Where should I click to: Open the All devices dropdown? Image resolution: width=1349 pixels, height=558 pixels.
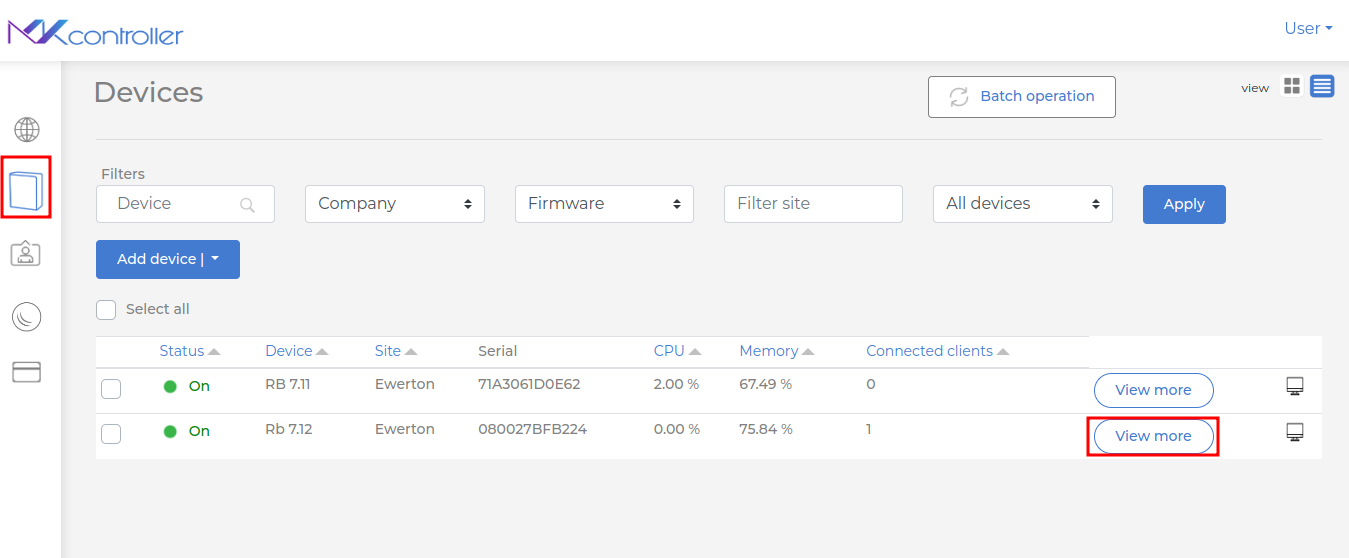point(1023,204)
